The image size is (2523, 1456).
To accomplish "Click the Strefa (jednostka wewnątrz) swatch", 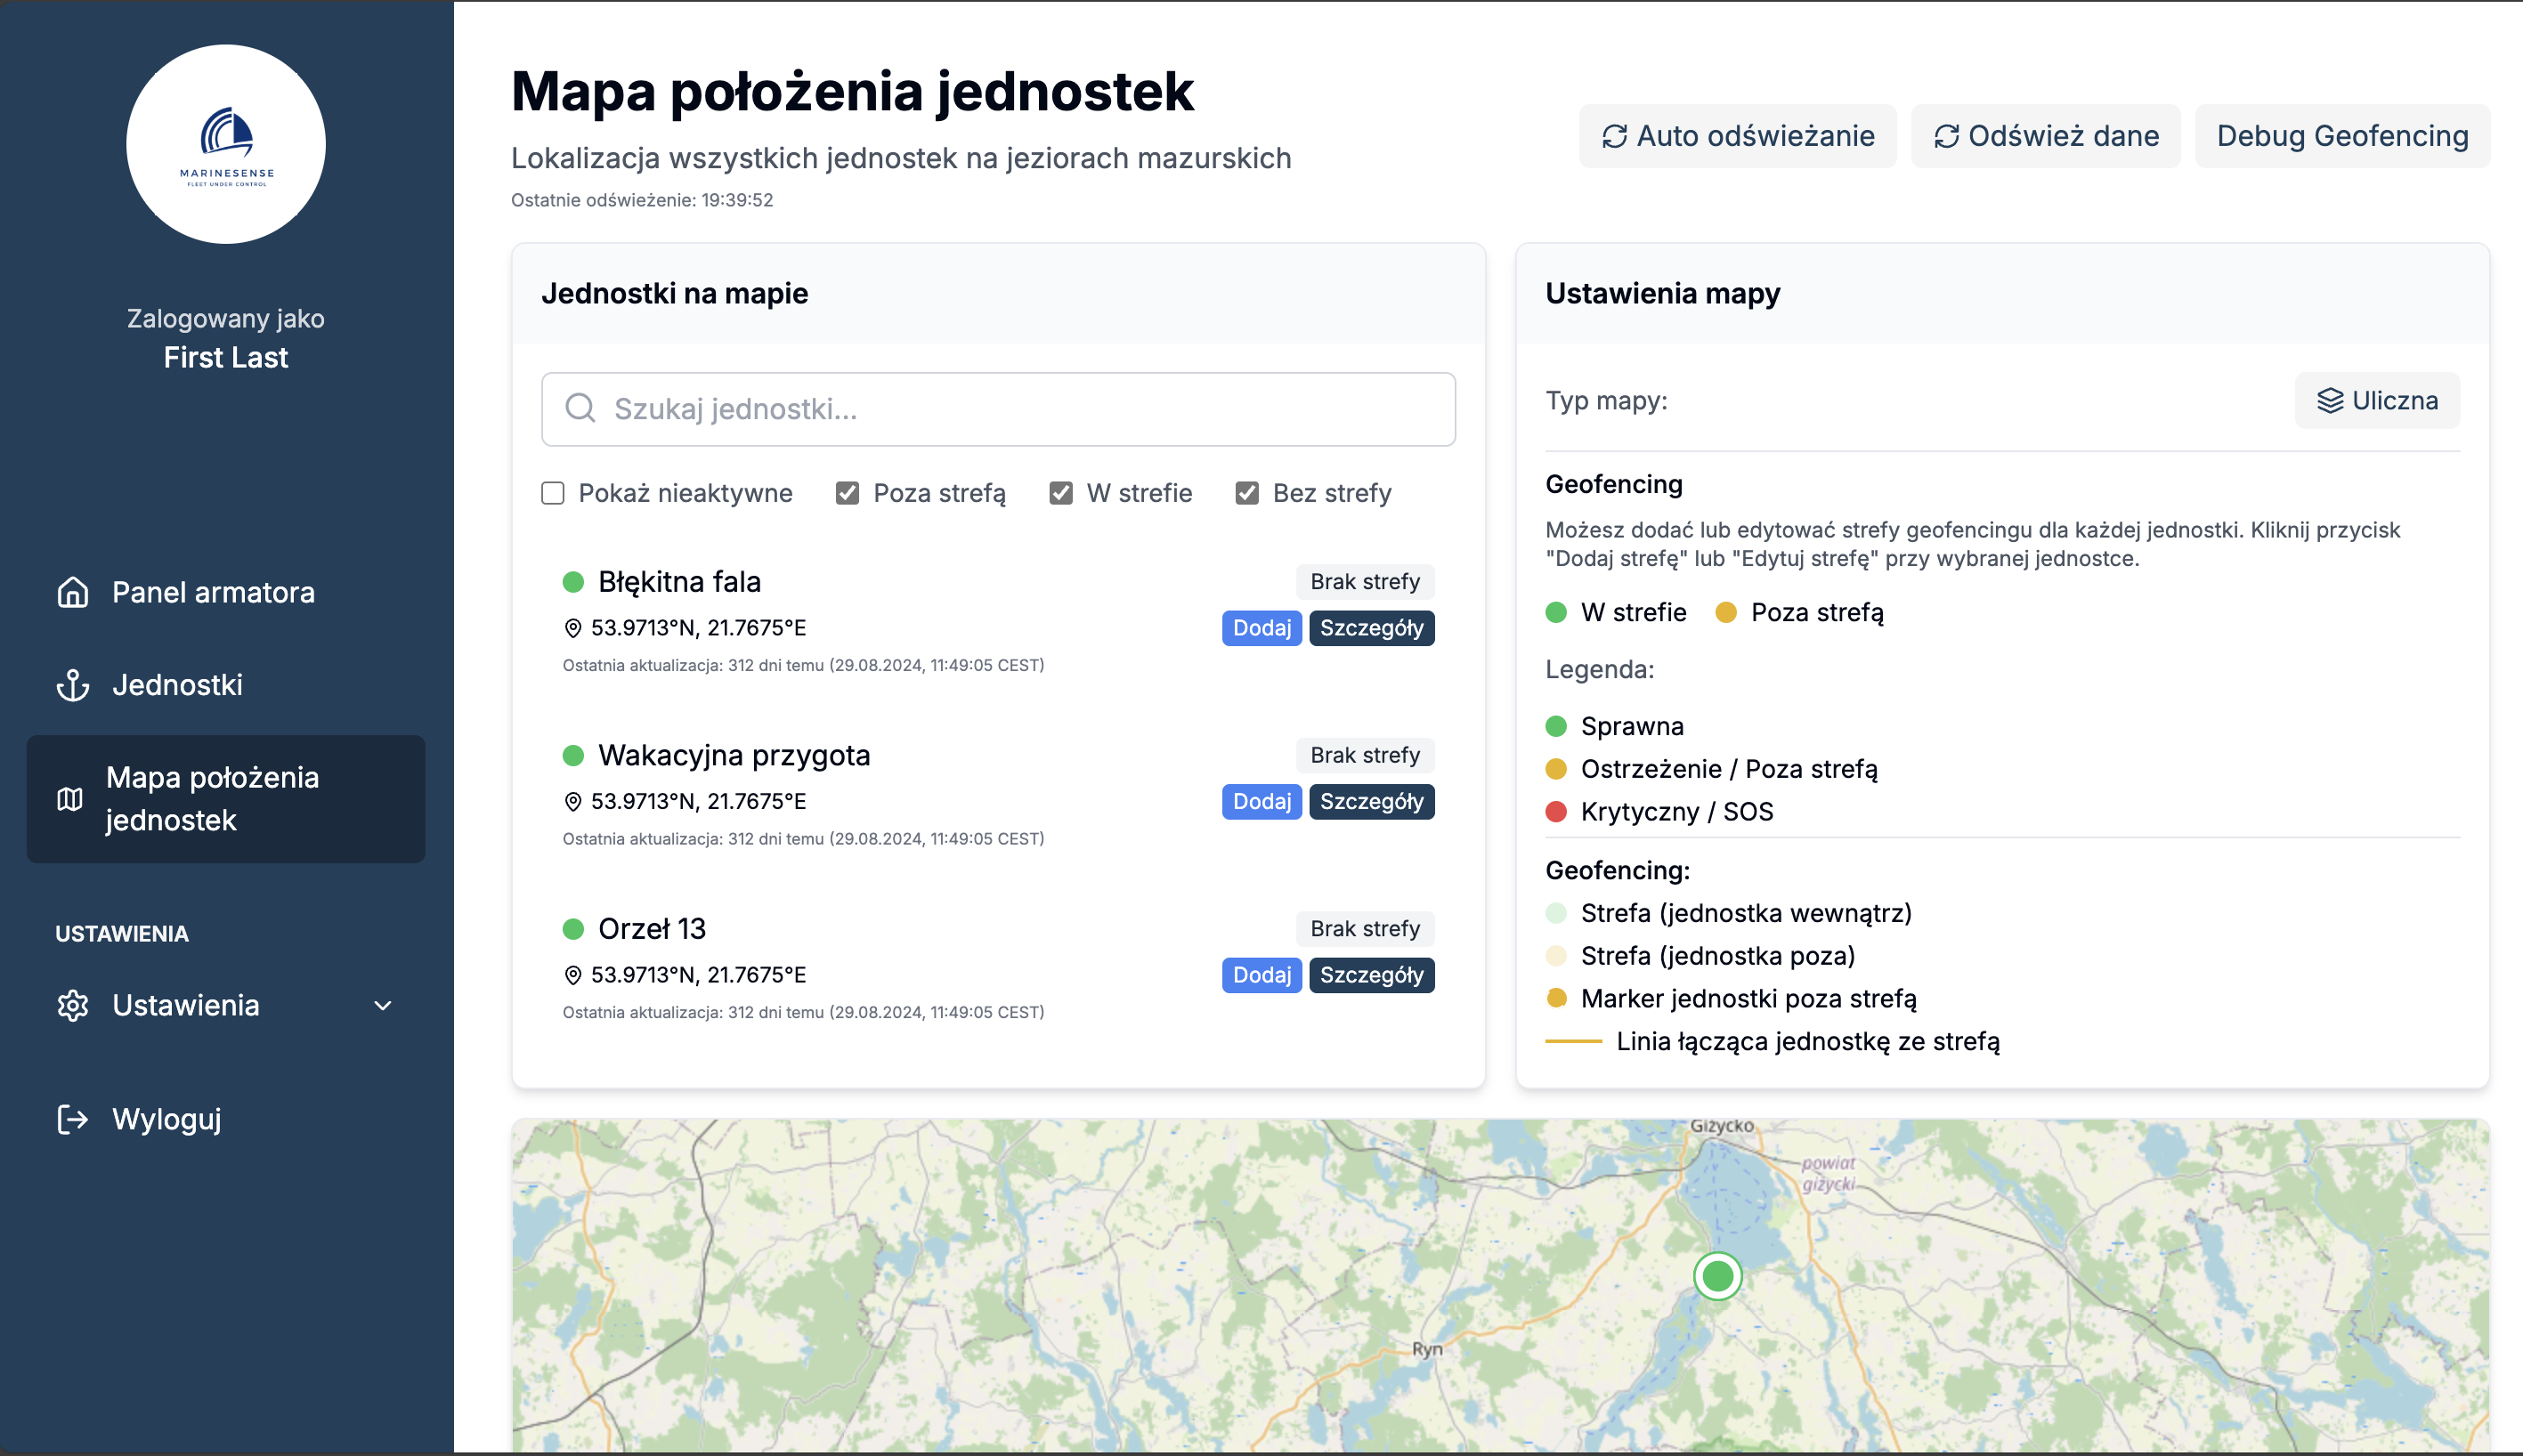I will coord(1556,913).
